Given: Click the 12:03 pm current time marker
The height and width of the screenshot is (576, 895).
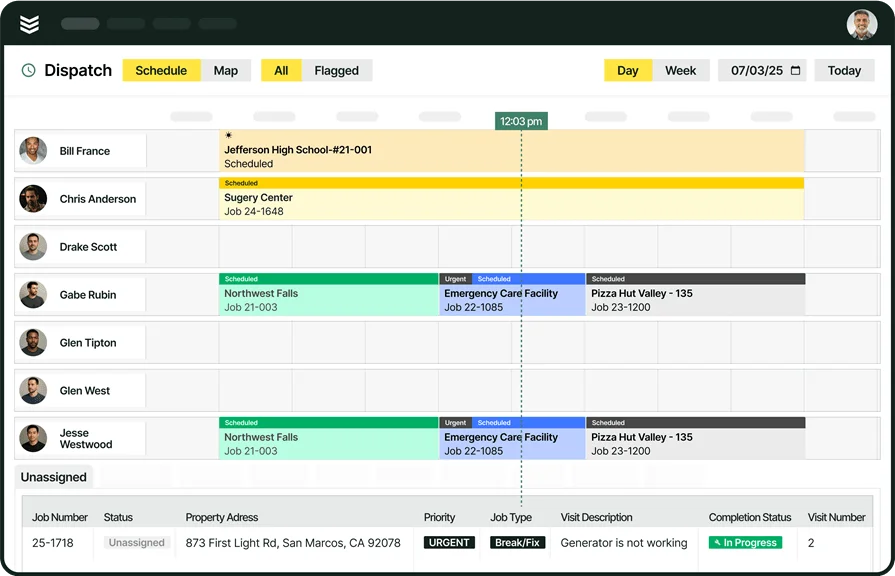Looking at the screenshot, I should (521, 120).
